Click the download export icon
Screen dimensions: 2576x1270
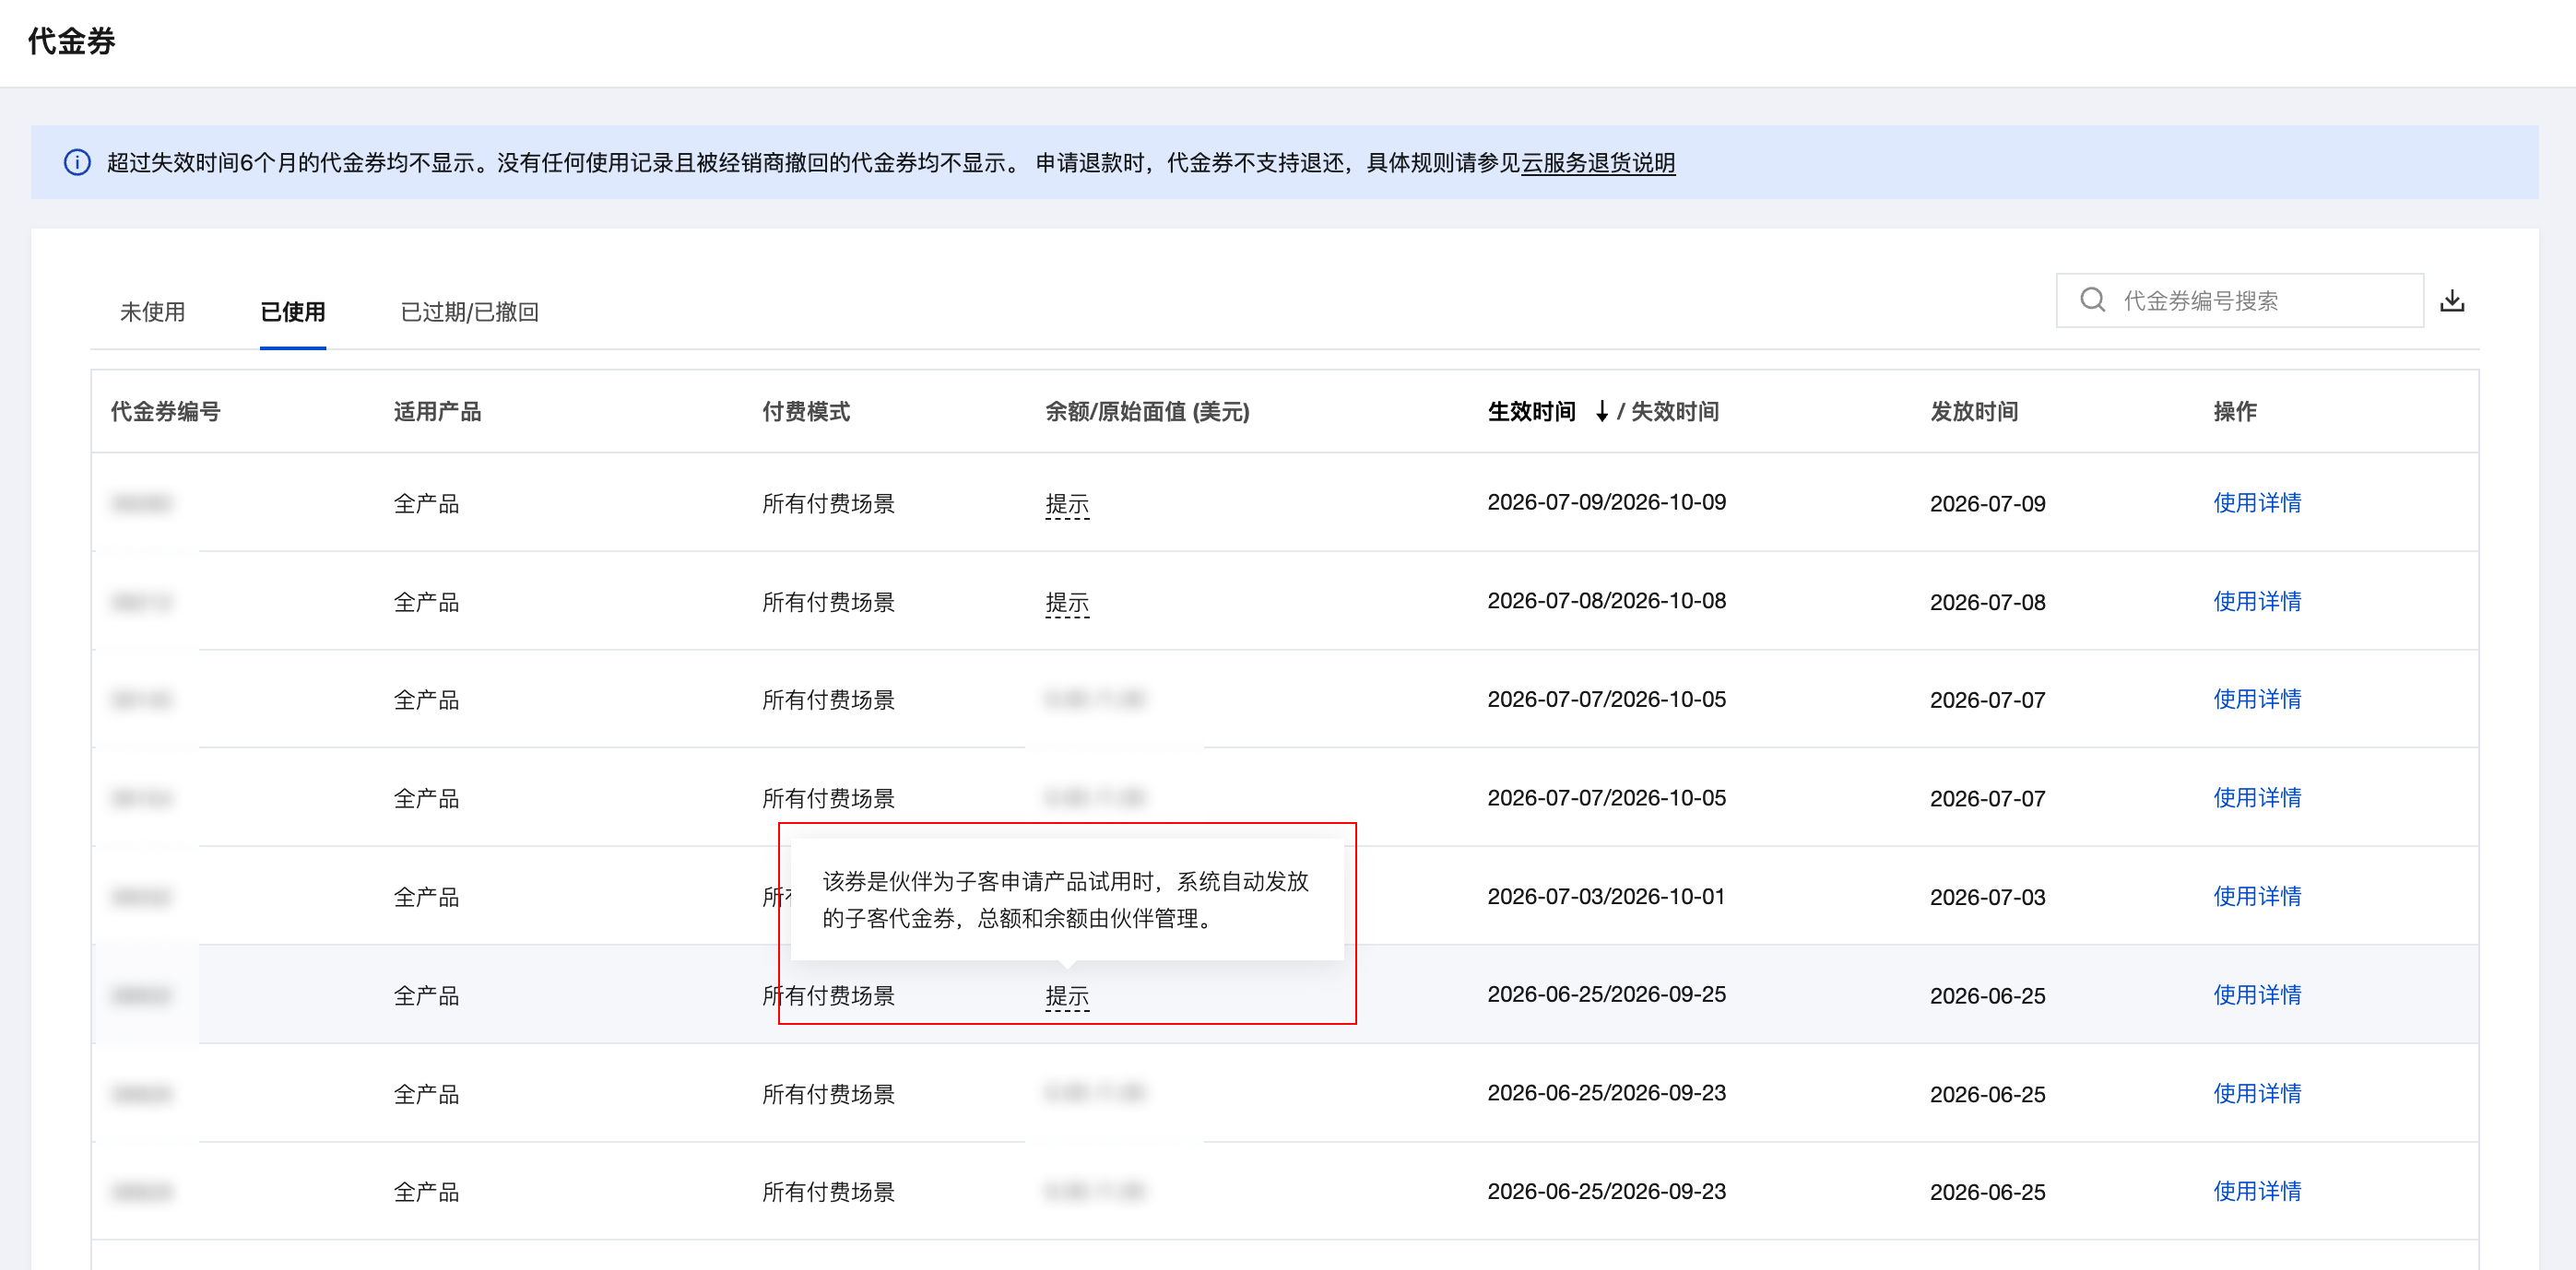pos(2452,300)
